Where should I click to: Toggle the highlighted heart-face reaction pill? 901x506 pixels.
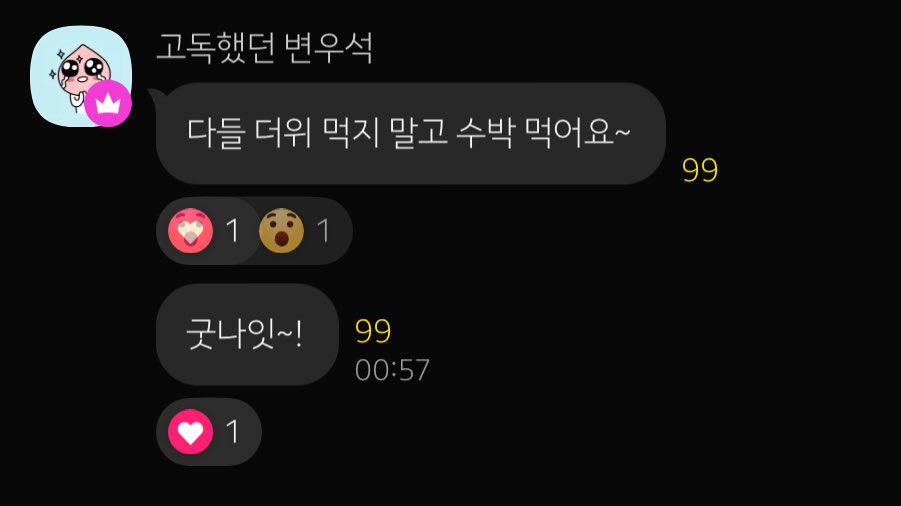coord(207,231)
